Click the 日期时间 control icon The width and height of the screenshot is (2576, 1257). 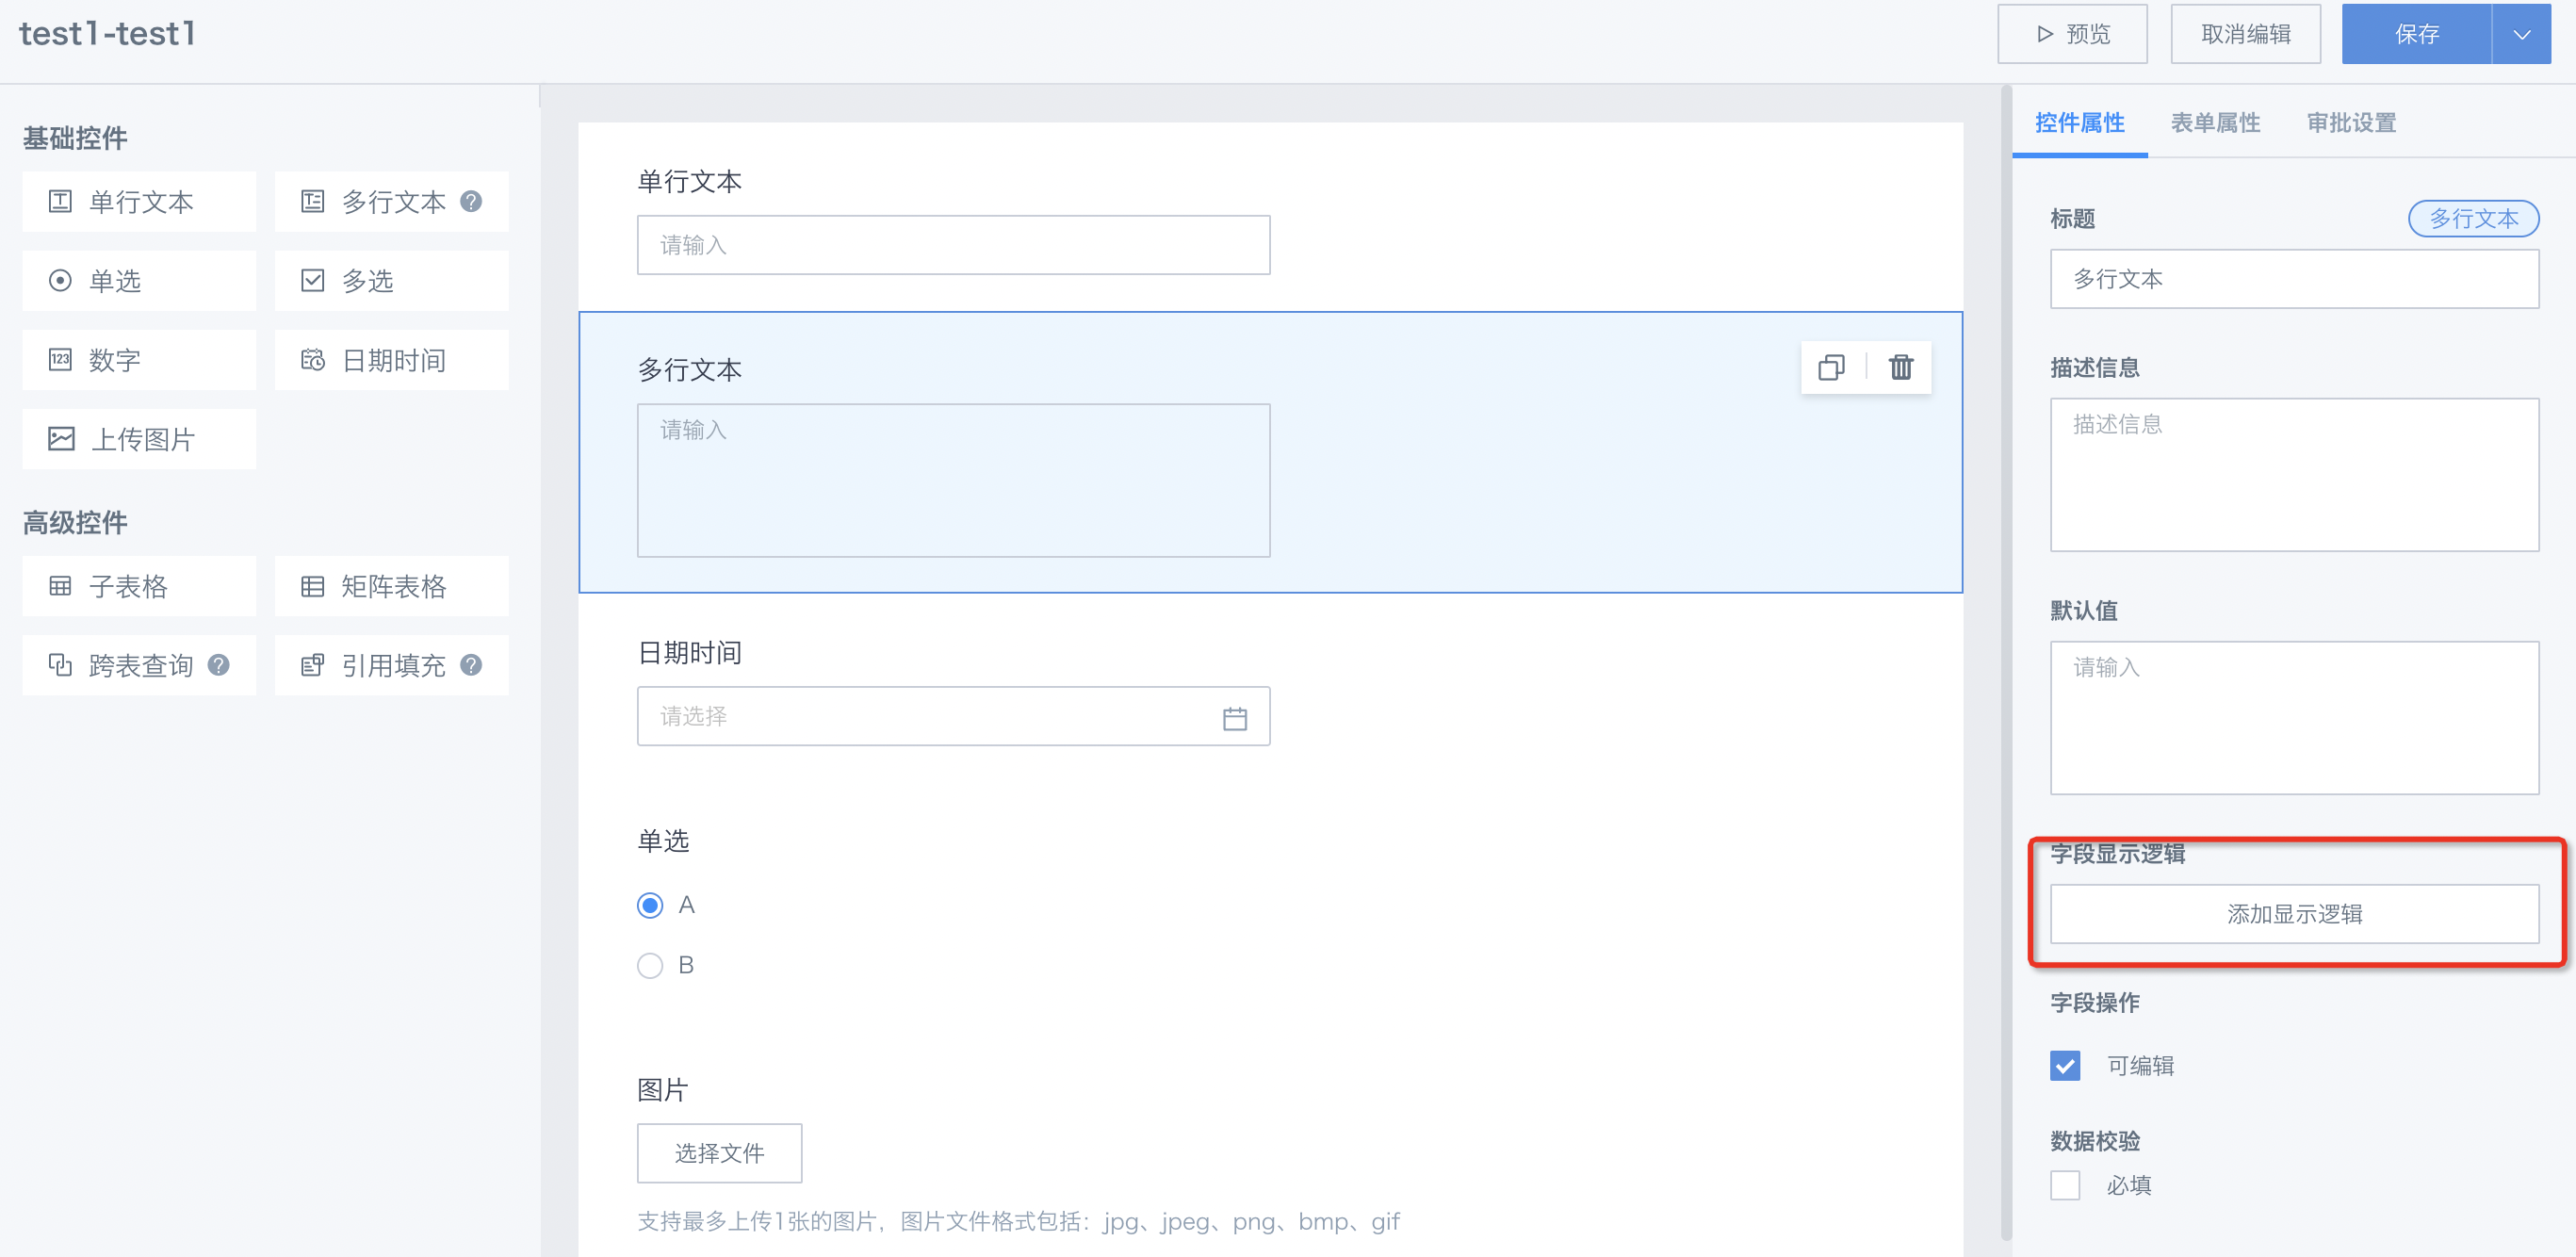click(313, 359)
